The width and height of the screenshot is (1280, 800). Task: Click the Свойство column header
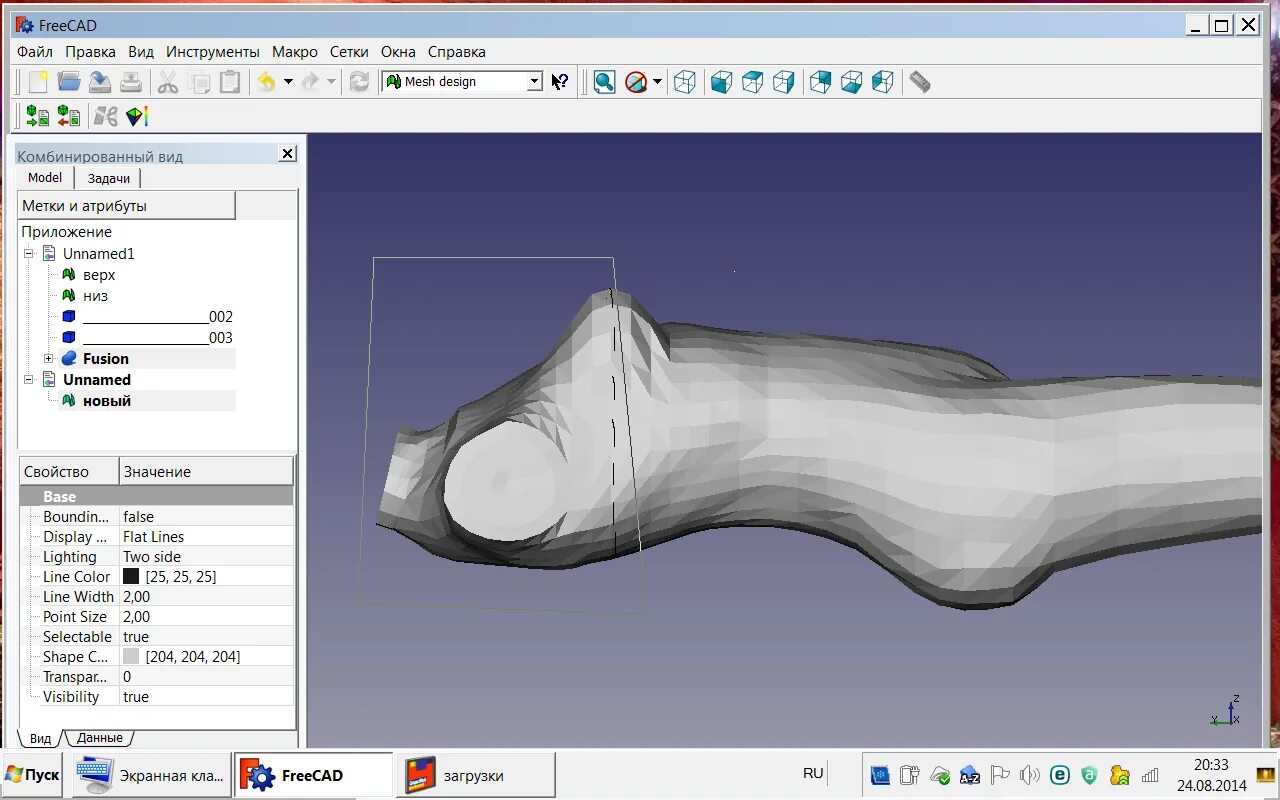(x=69, y=472)
